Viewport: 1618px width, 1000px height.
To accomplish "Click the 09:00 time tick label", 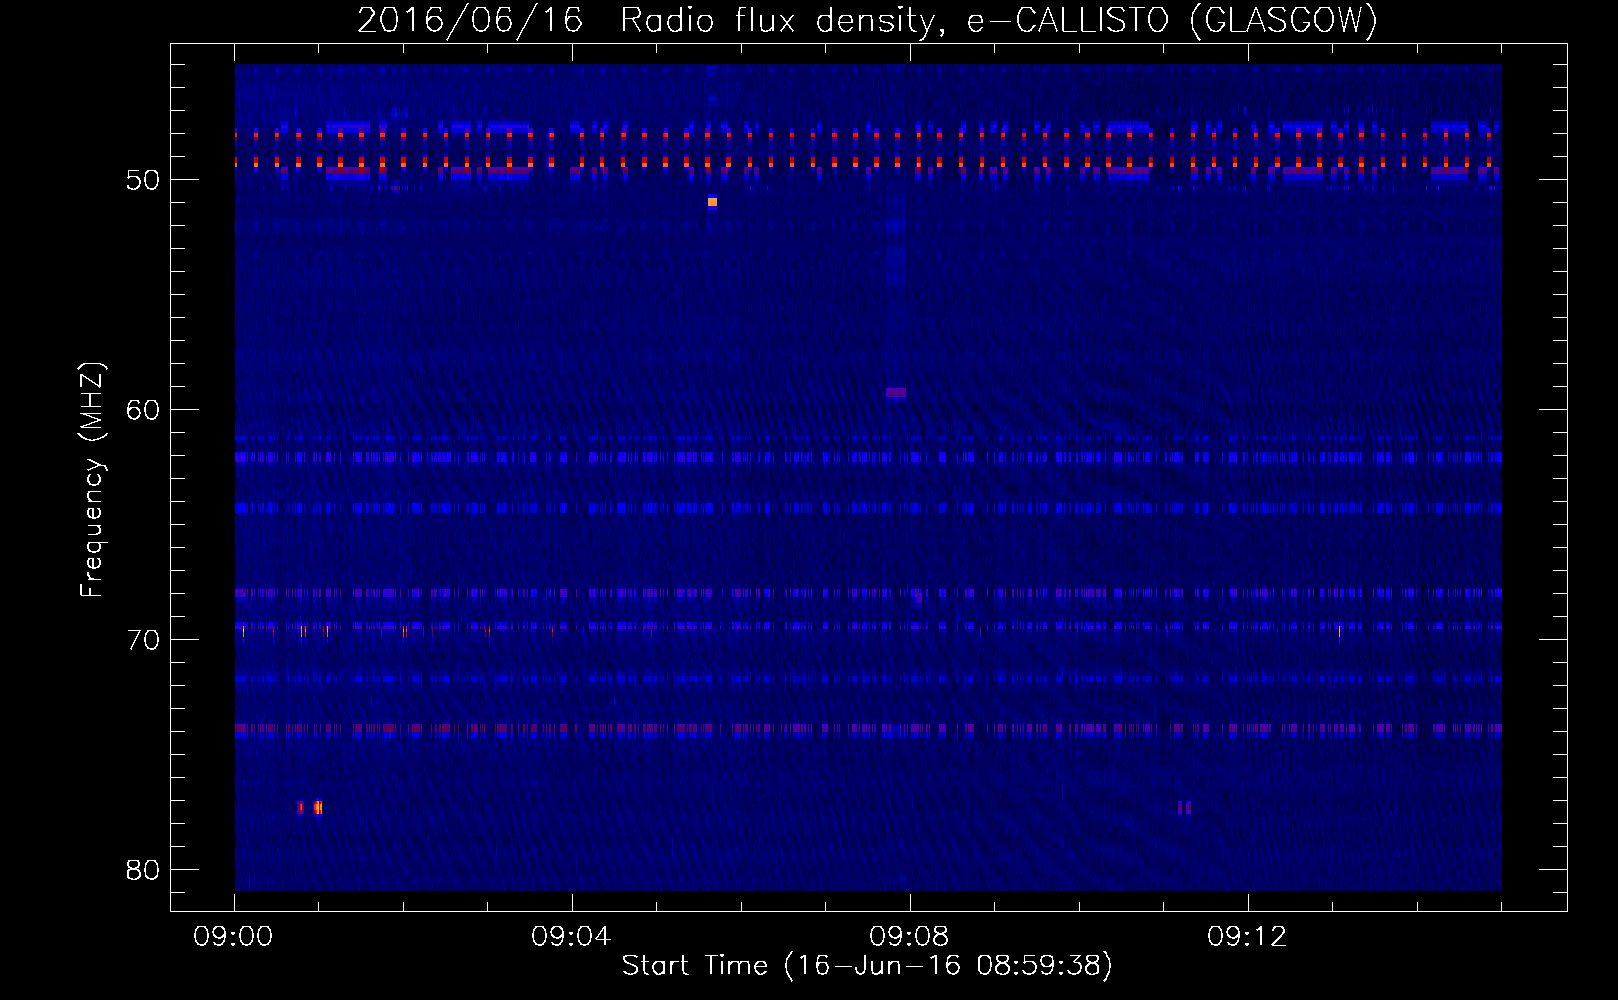I will pos(234,937).
